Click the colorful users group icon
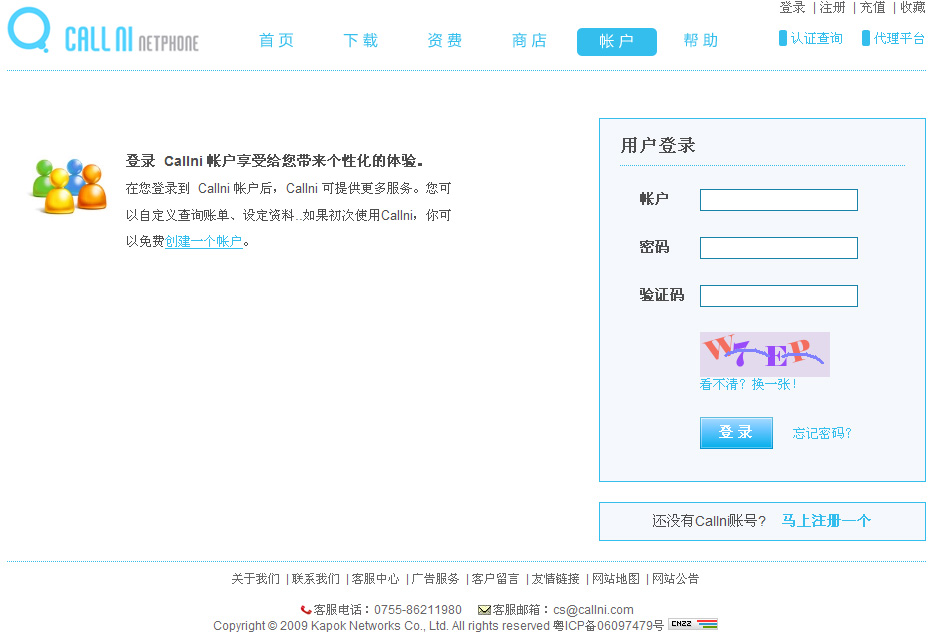This screenshot has width=938, height=639. pos(69,185)
